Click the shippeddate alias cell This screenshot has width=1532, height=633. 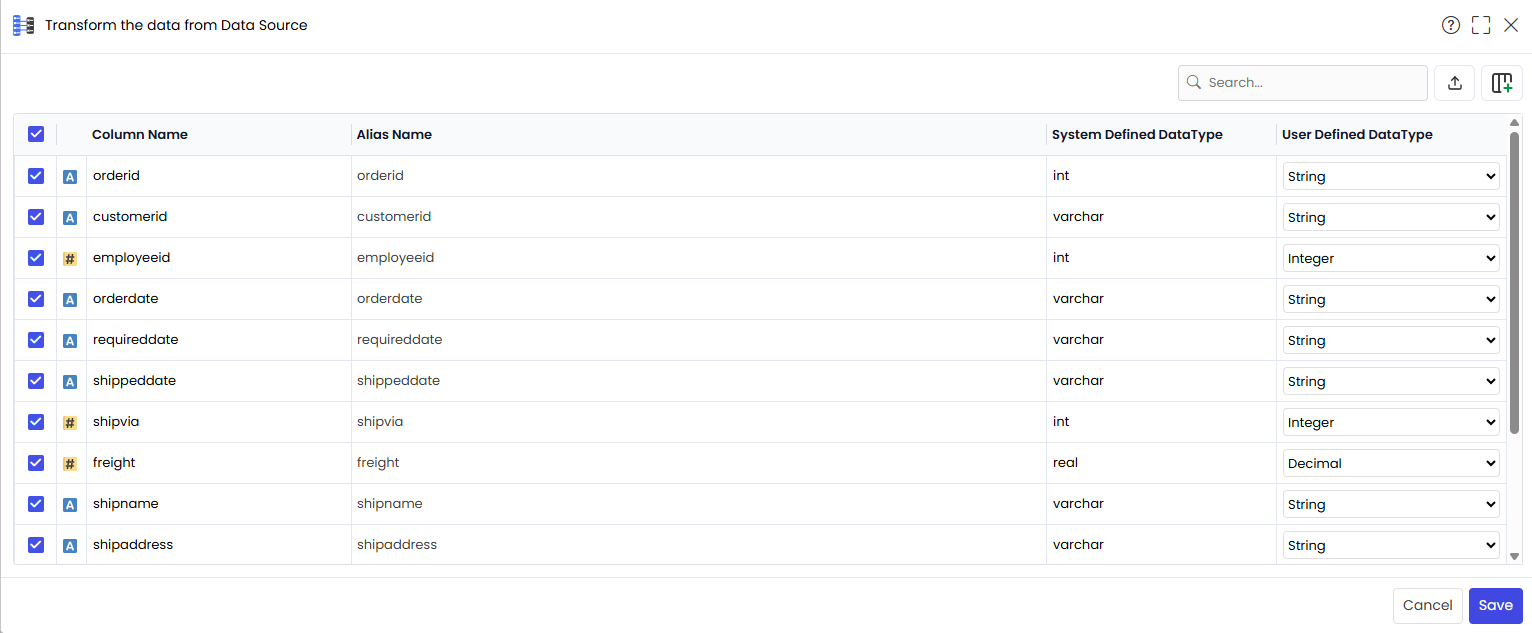(x=698, y=381)
